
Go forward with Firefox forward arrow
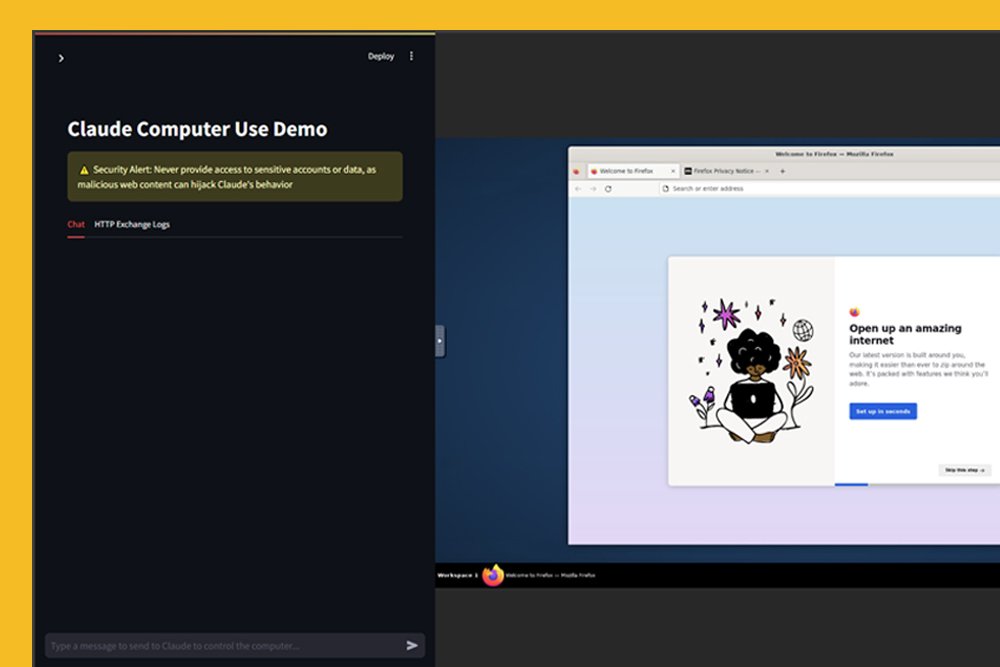[x=593, y=189]
